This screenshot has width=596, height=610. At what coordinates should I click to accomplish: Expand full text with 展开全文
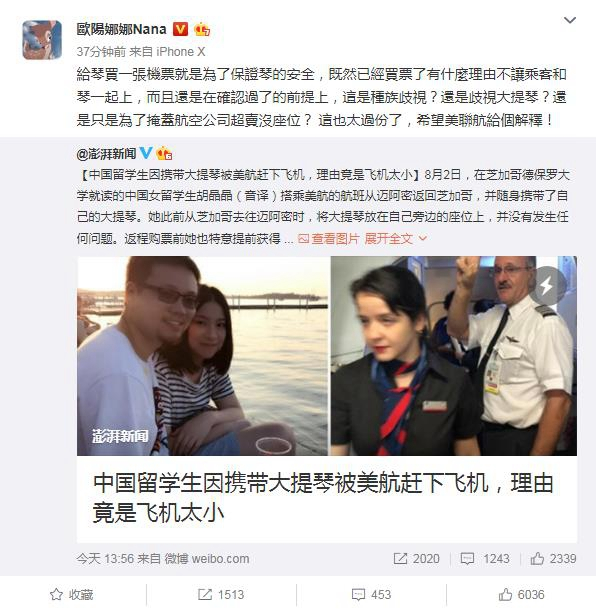[x=396, y=238]
